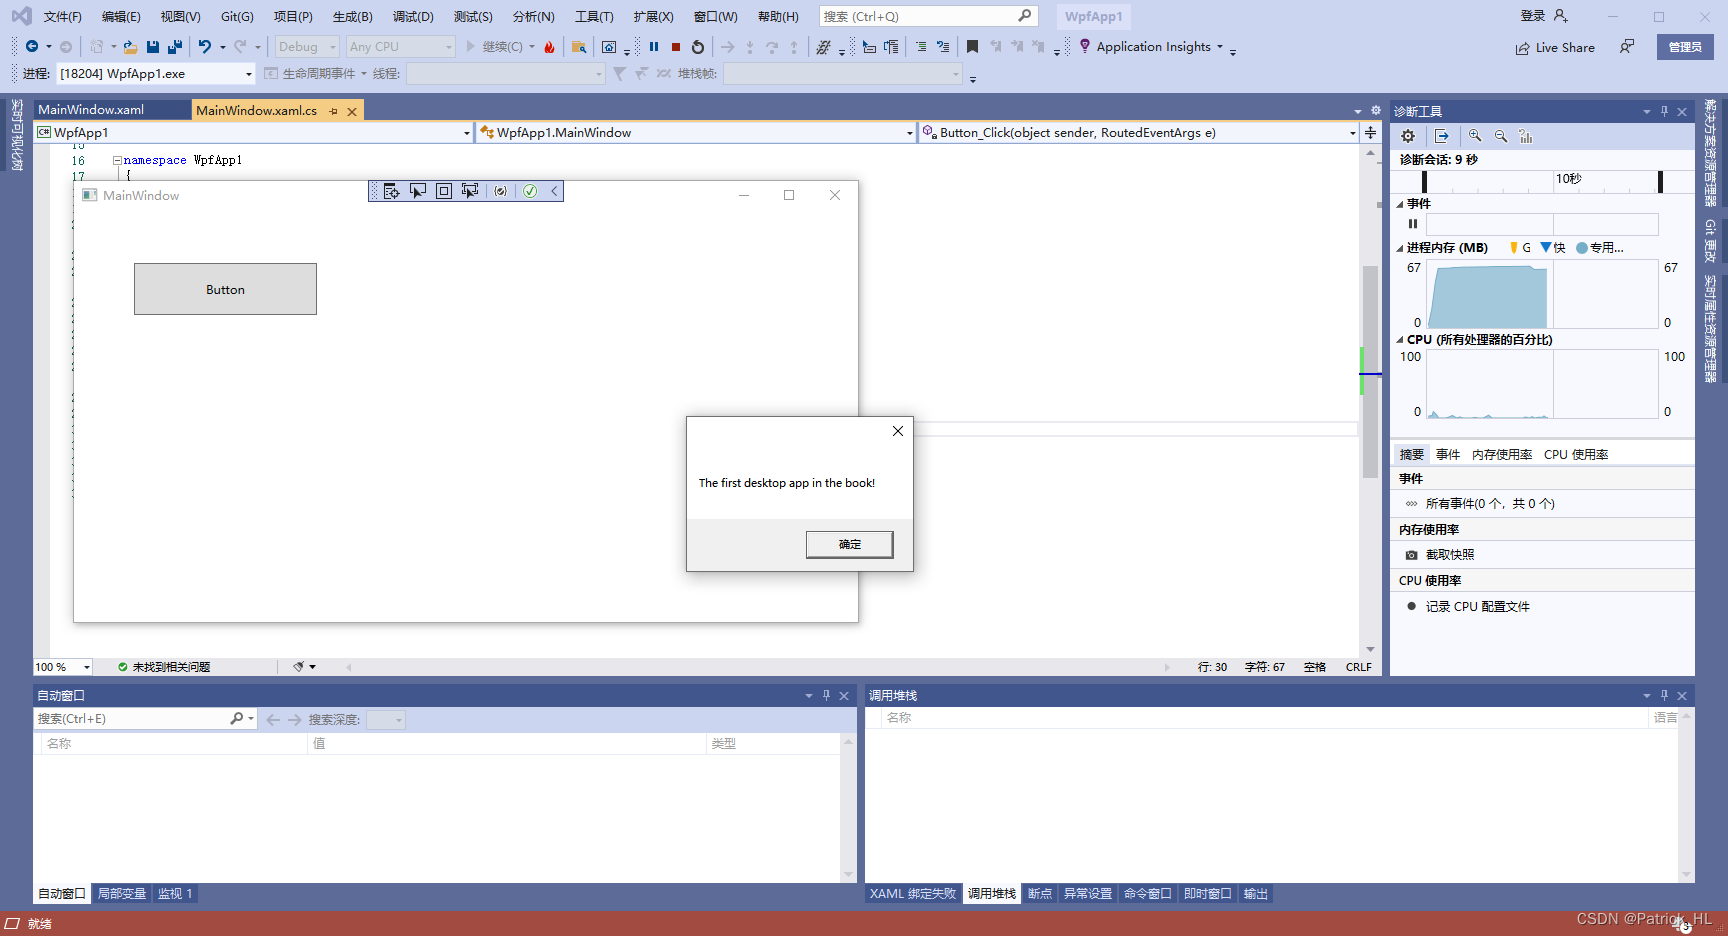The image size is (1728, 936).
Task: Open the process WpfApp1.exe dropdown
Action: click(156, 74)
